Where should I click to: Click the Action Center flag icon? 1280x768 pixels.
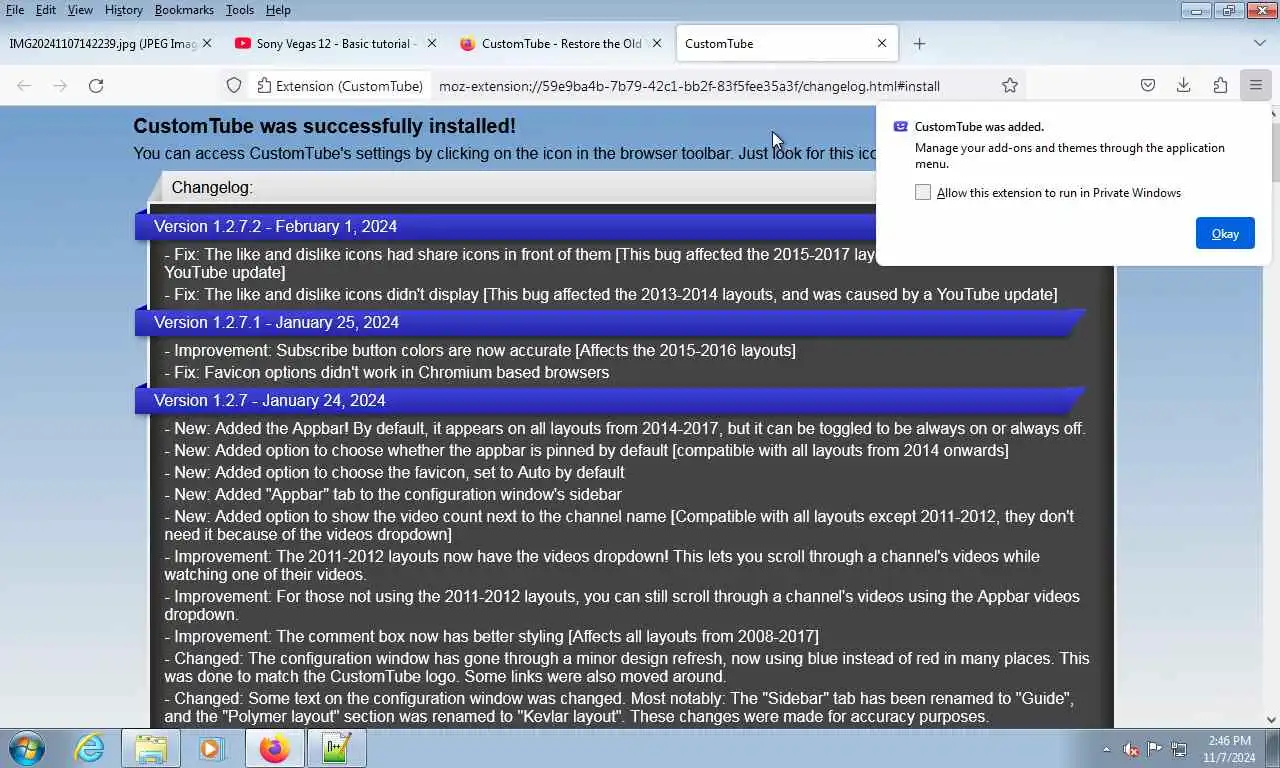pos(1155,749)
